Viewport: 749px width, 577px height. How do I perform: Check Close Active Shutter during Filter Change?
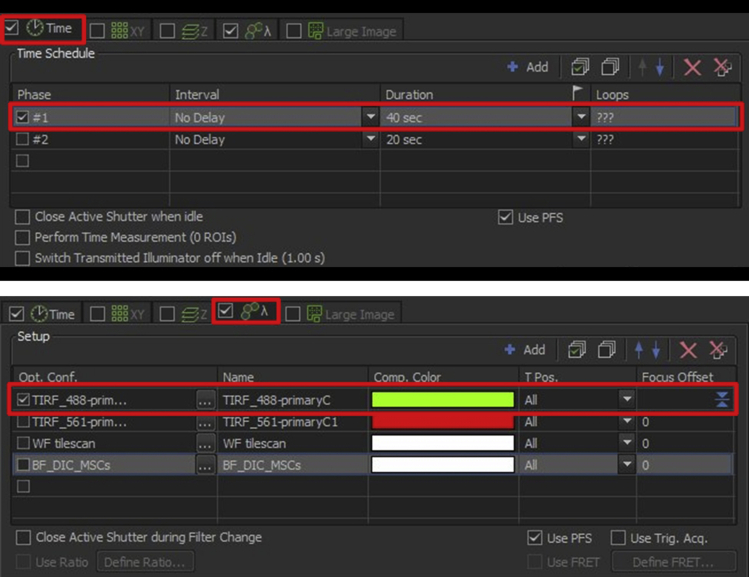pos(23,538)
